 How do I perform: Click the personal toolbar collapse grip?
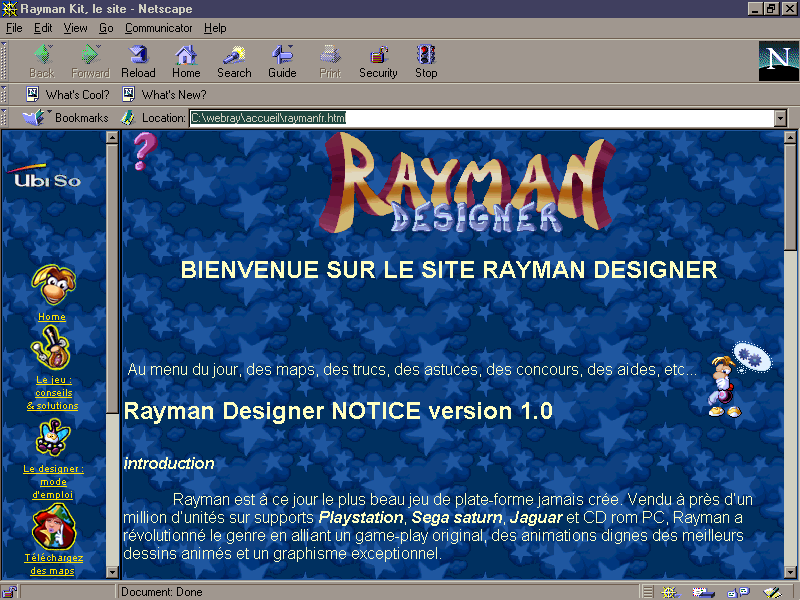pos(4,94)
